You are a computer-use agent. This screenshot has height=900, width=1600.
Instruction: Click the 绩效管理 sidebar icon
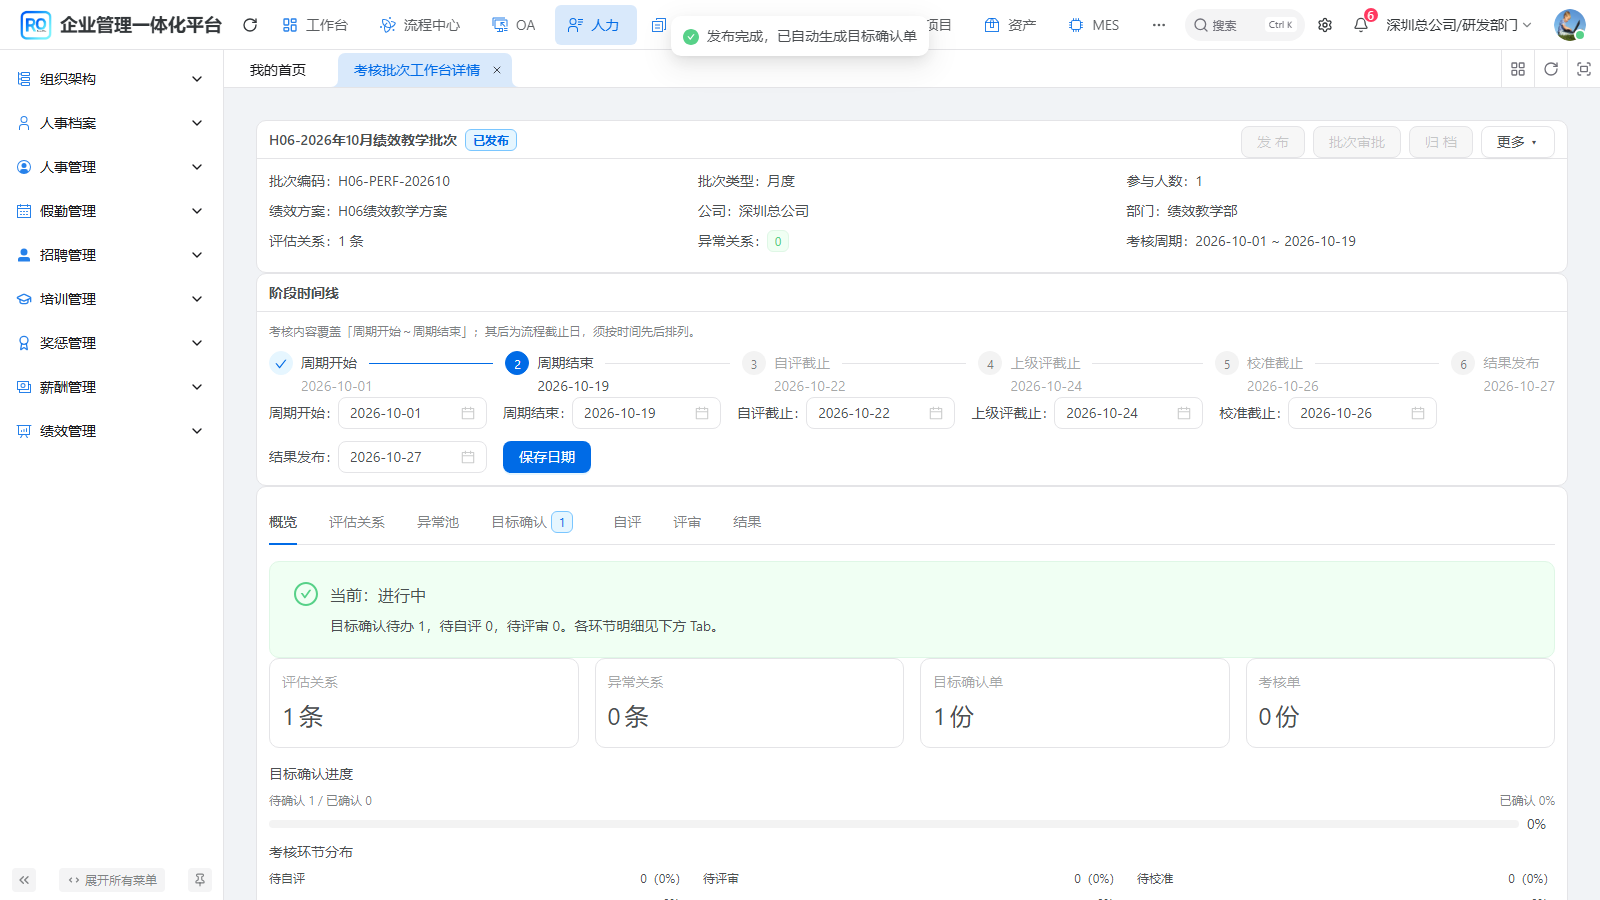point(24,431)
